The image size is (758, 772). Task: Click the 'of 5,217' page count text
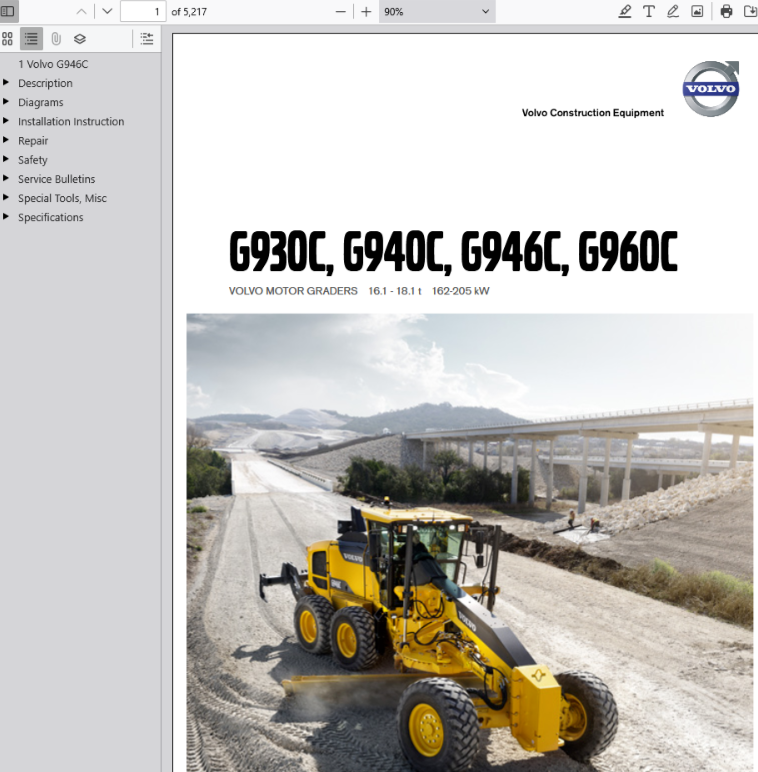(189, 12)
